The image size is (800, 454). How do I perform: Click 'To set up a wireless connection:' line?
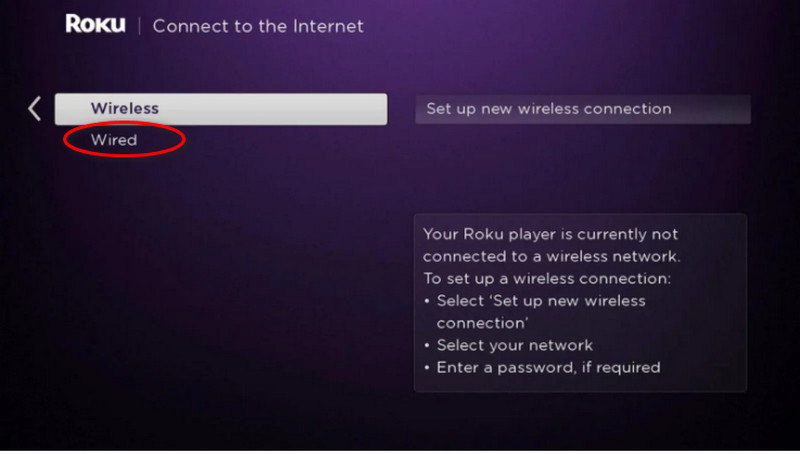coord(547,278)
